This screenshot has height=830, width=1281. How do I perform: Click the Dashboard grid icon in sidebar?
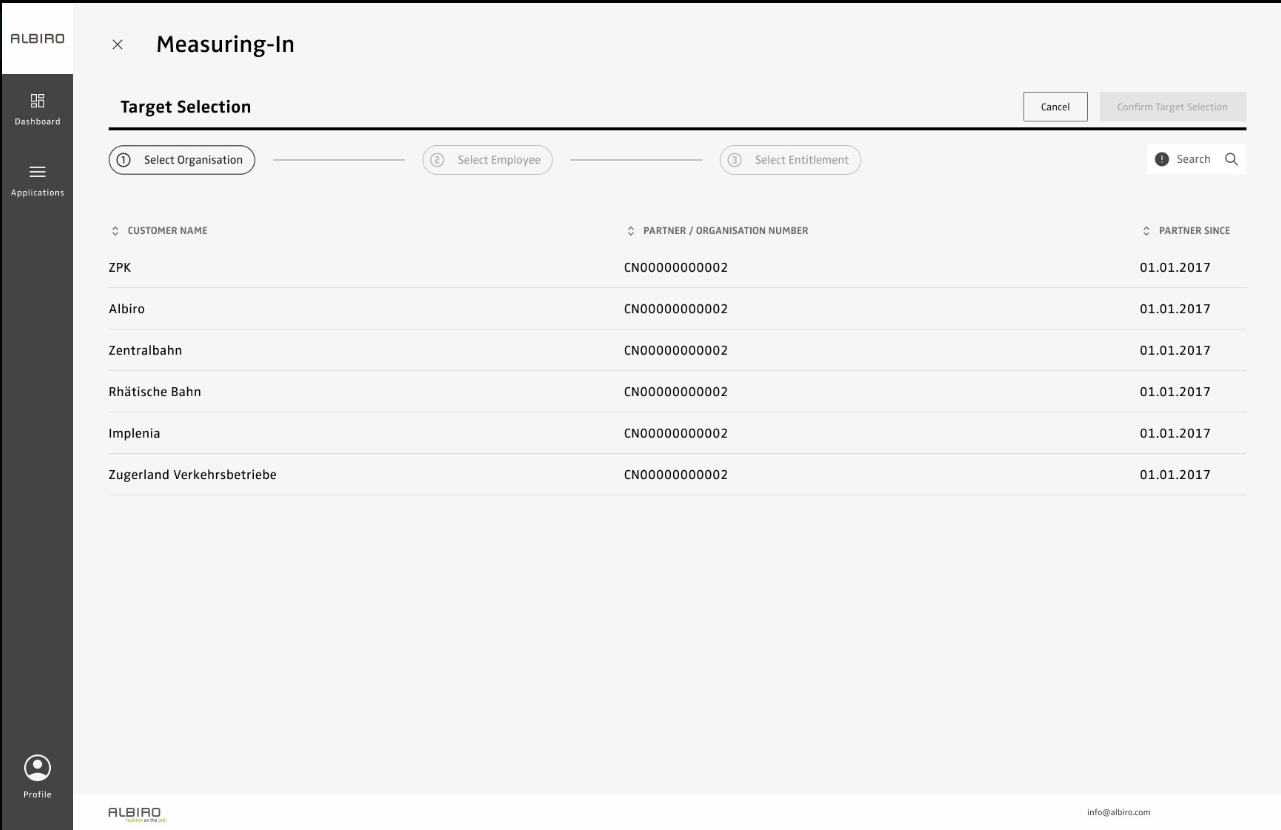click(x=36, y=100)
